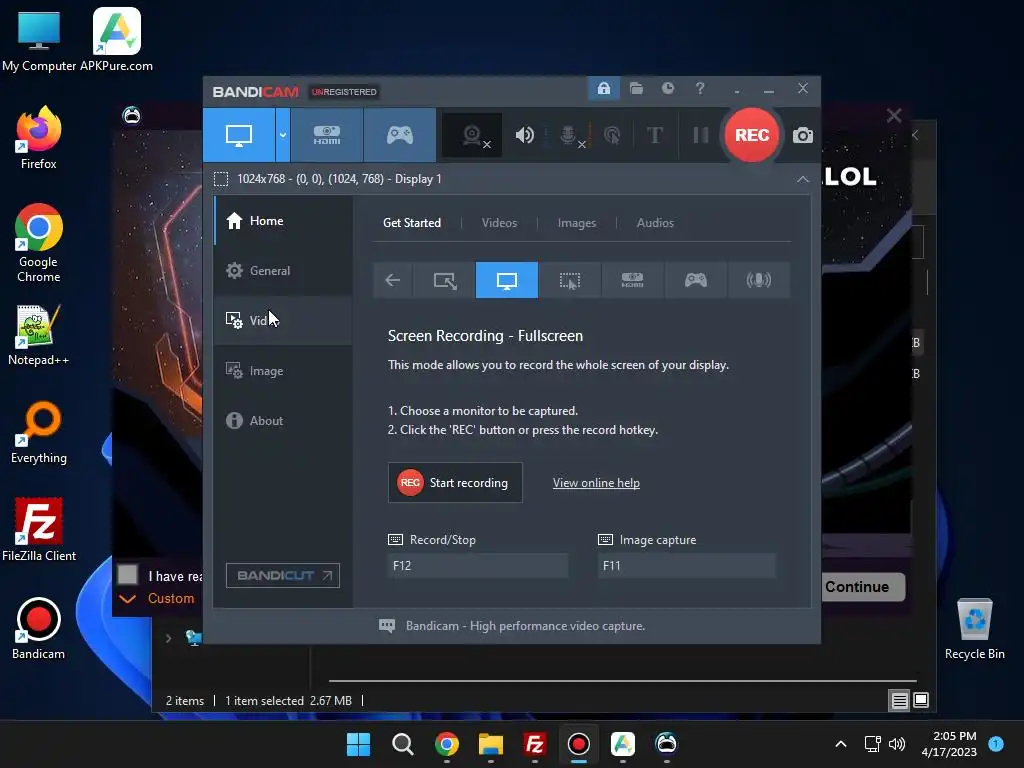Select rectangle-on-screen mode icon
1024x768 pixels.
(444, 280)
